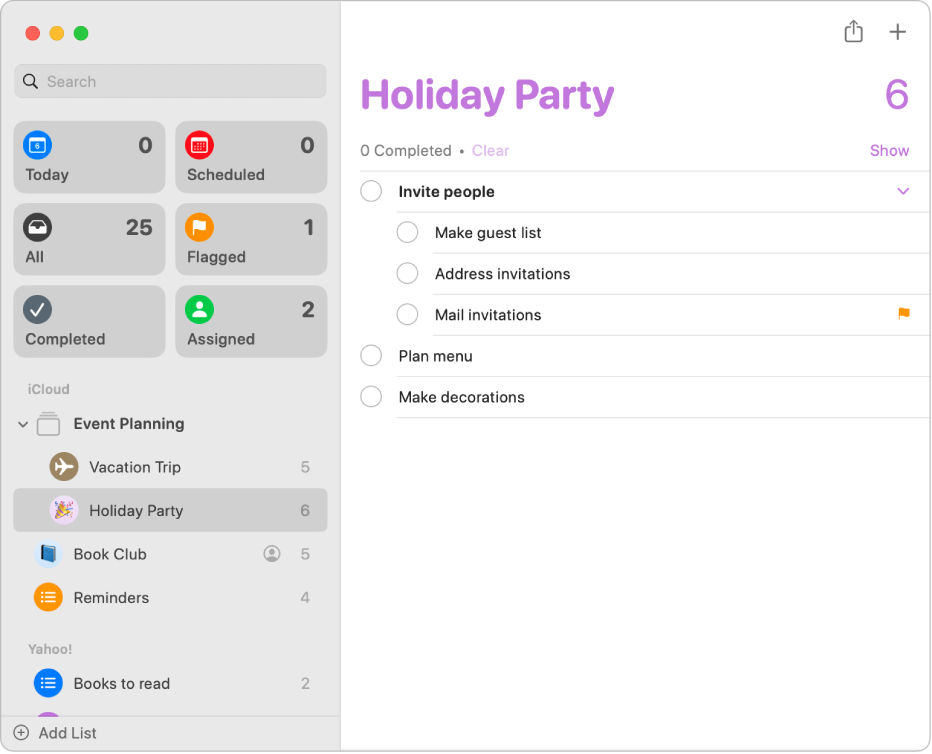Click the Add List button

tap(56, 733)
